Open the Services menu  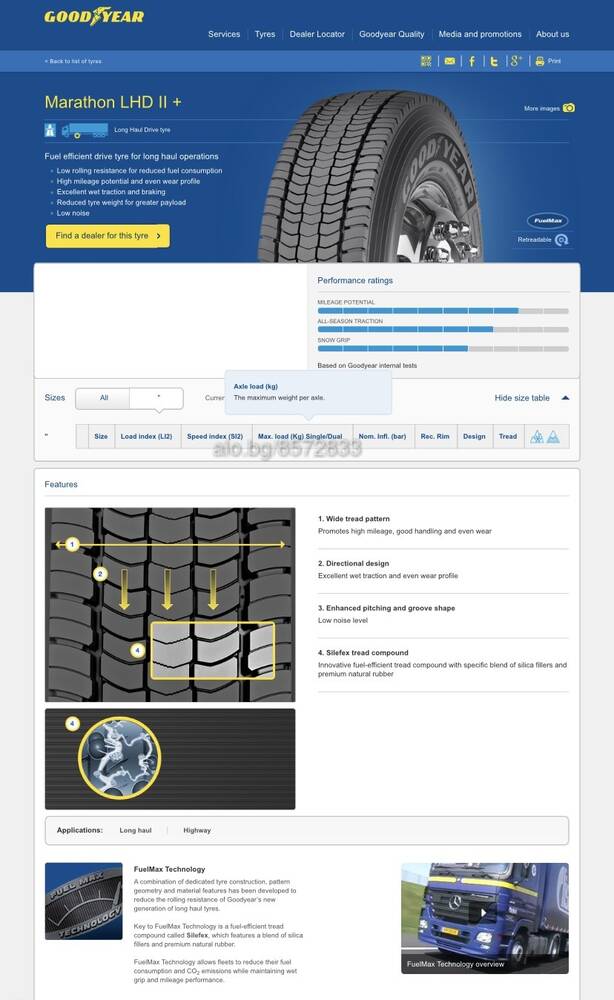click(x=224, y=34)
